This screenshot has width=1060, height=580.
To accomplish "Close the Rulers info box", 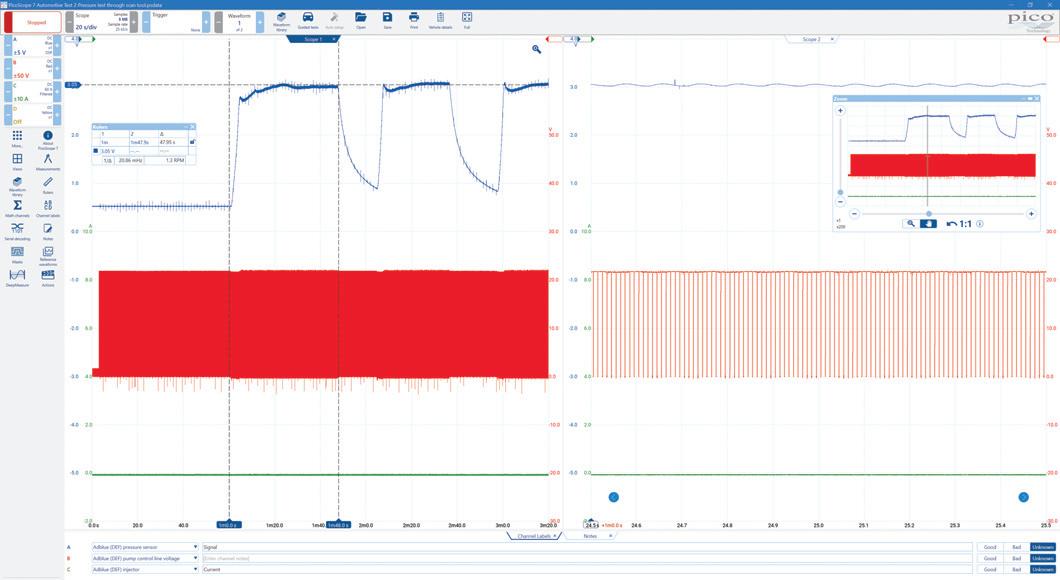I will click(x=193, y=126).
